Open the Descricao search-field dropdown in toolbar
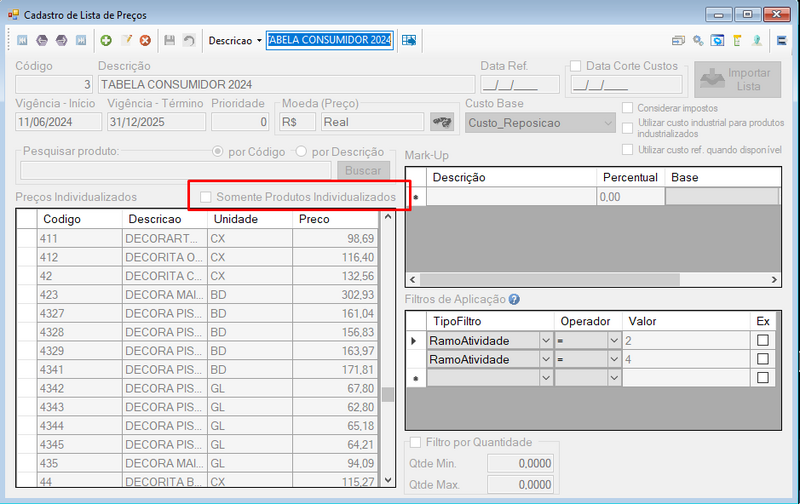Viewport: 800px width, 504px height. coord(259,40)
